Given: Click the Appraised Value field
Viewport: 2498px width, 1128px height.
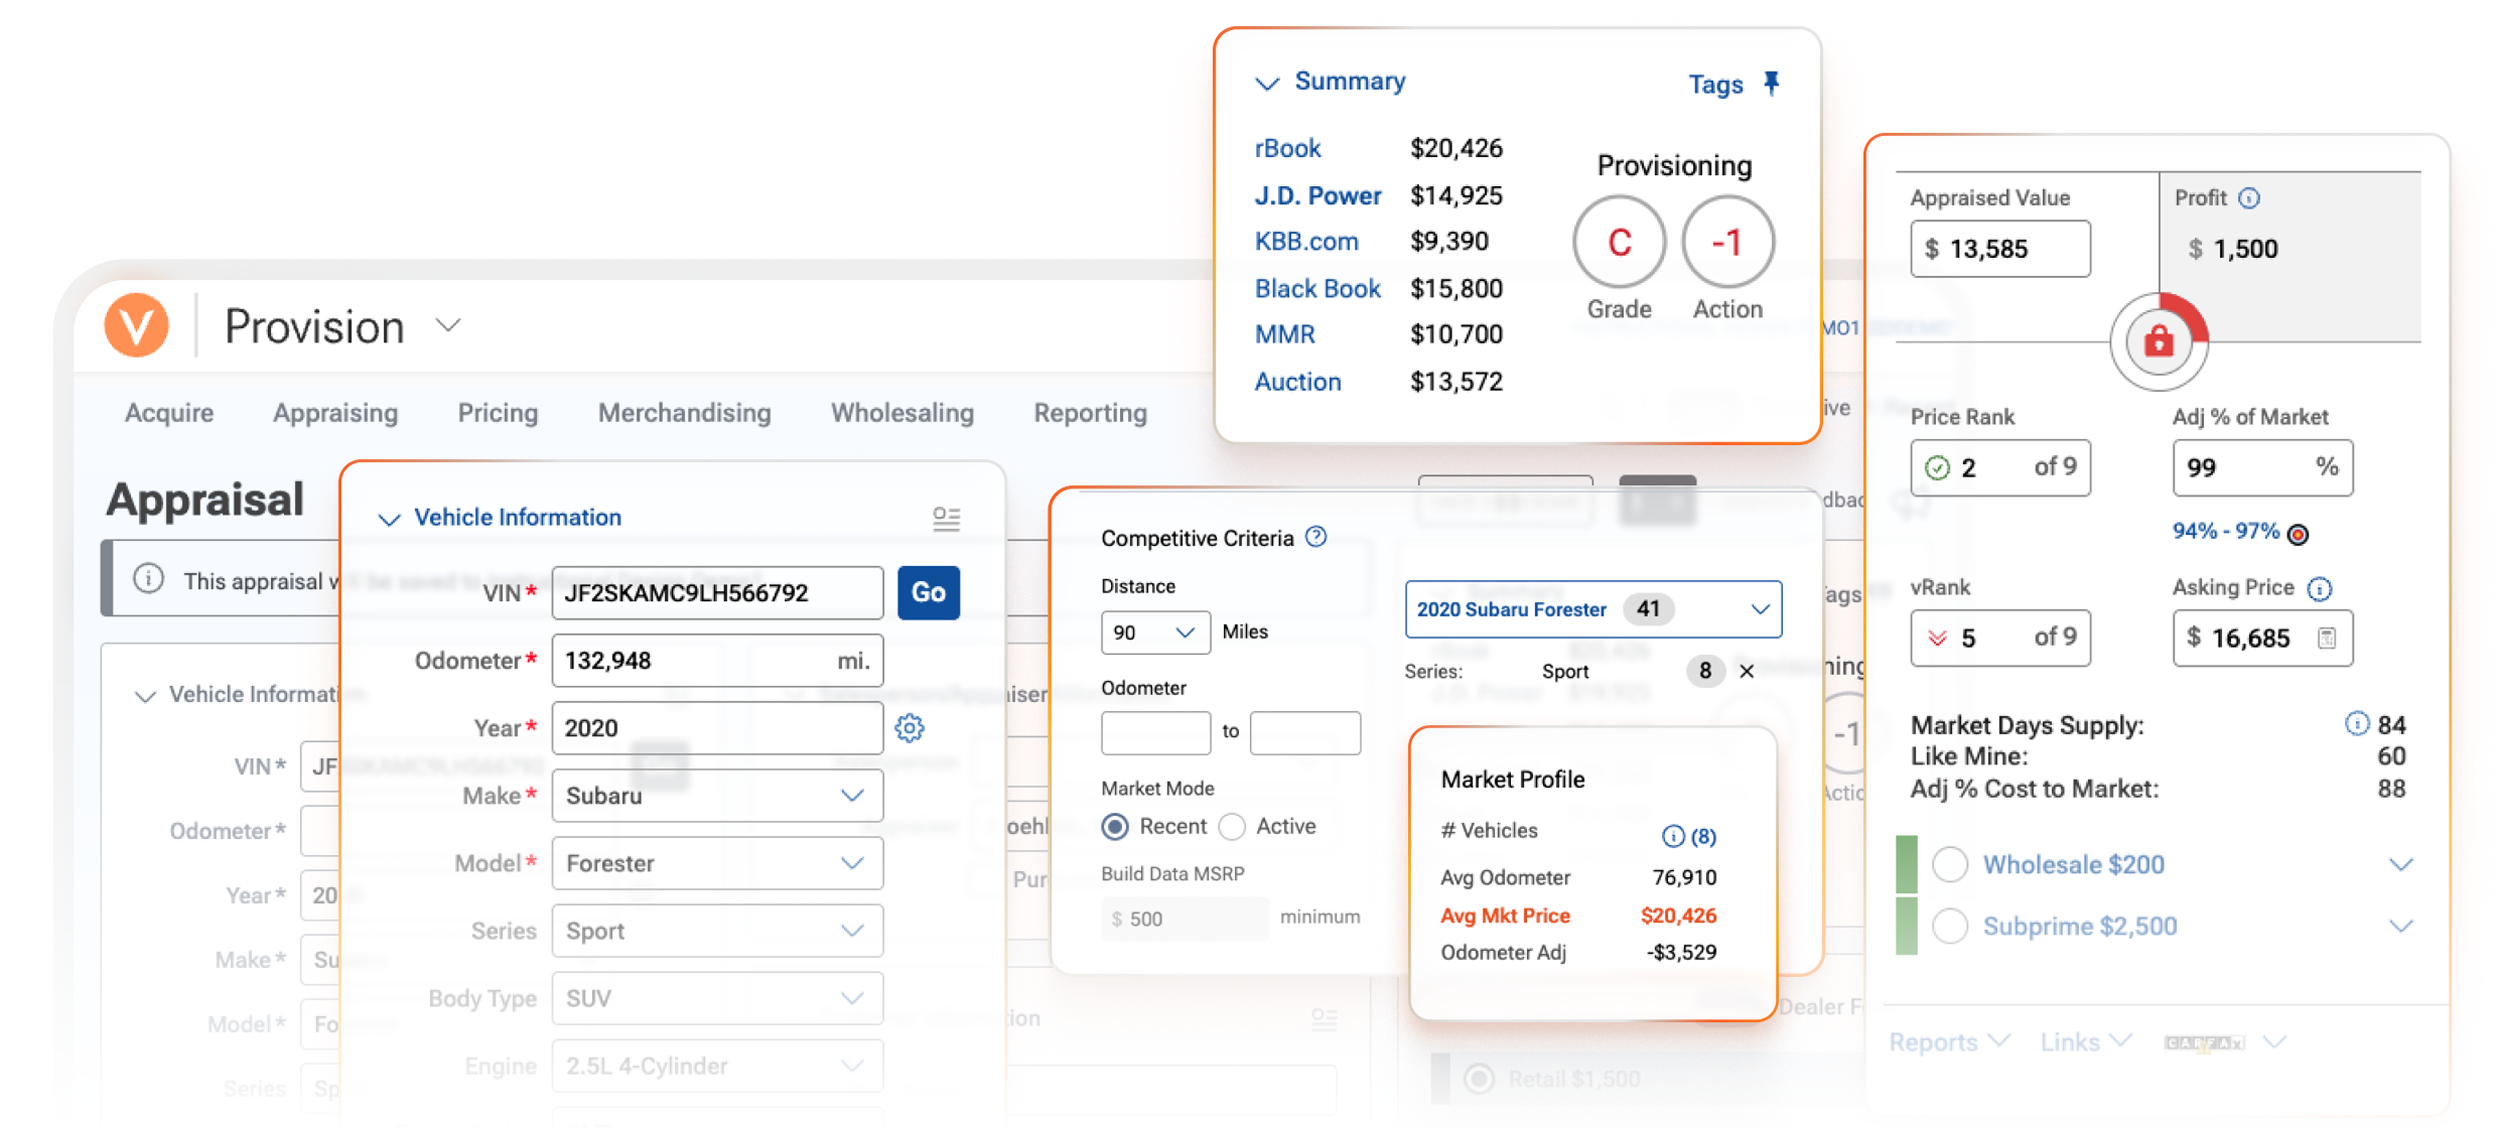Looking at the screenshot, I should 1999,248.
